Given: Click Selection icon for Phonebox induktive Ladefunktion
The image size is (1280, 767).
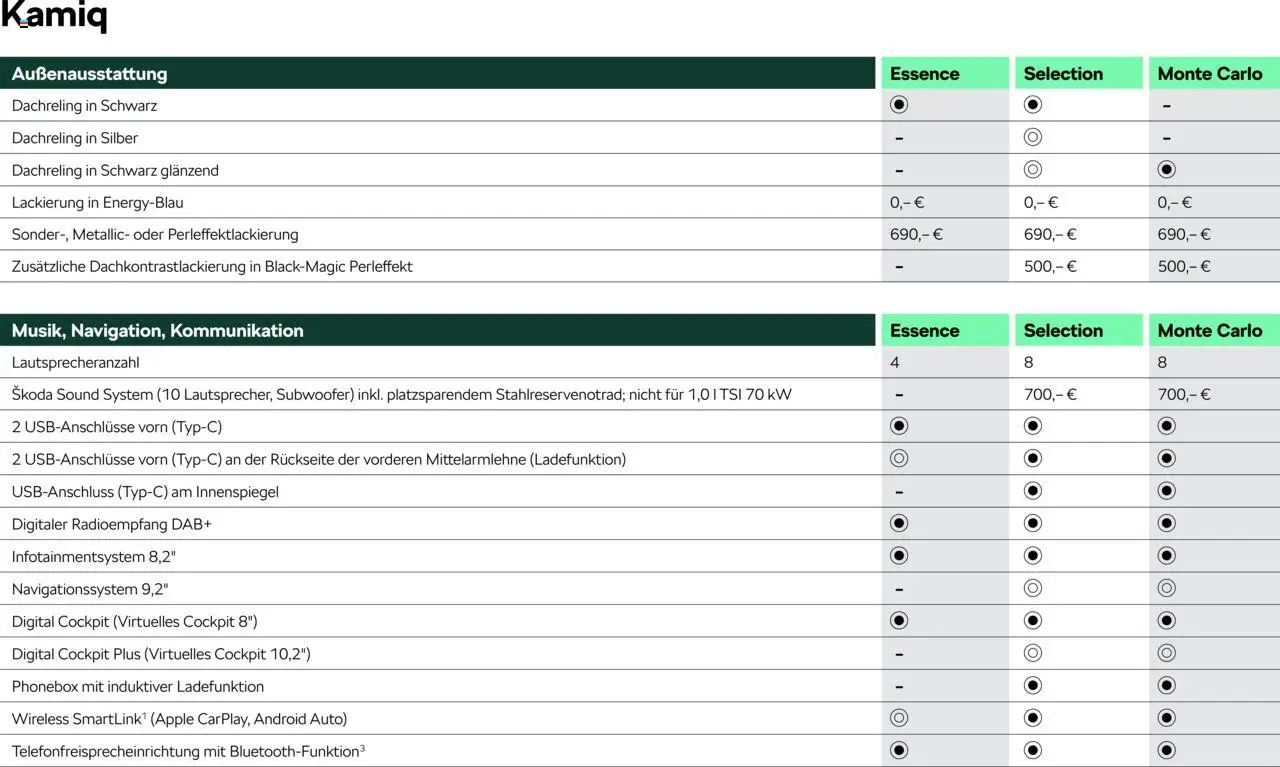Looking at the screenshot, I should 1033,686.
